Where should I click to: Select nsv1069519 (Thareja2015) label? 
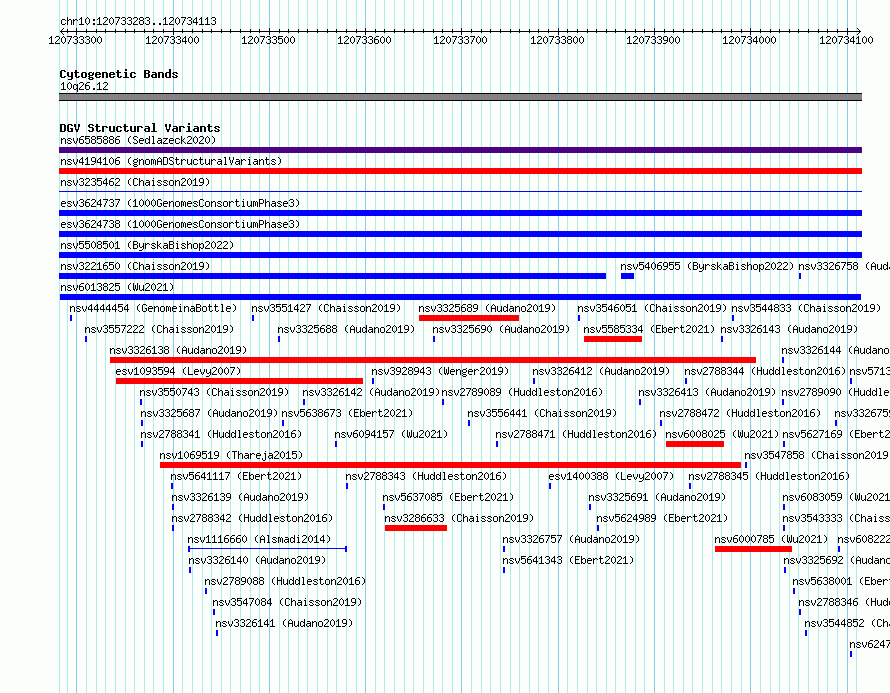(x=231, y=455)
